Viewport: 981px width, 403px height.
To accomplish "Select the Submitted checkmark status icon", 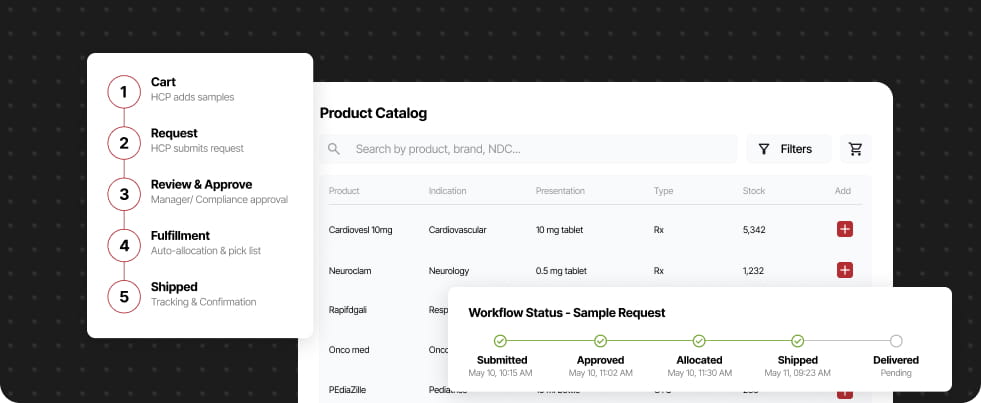I will click(500, 341).
